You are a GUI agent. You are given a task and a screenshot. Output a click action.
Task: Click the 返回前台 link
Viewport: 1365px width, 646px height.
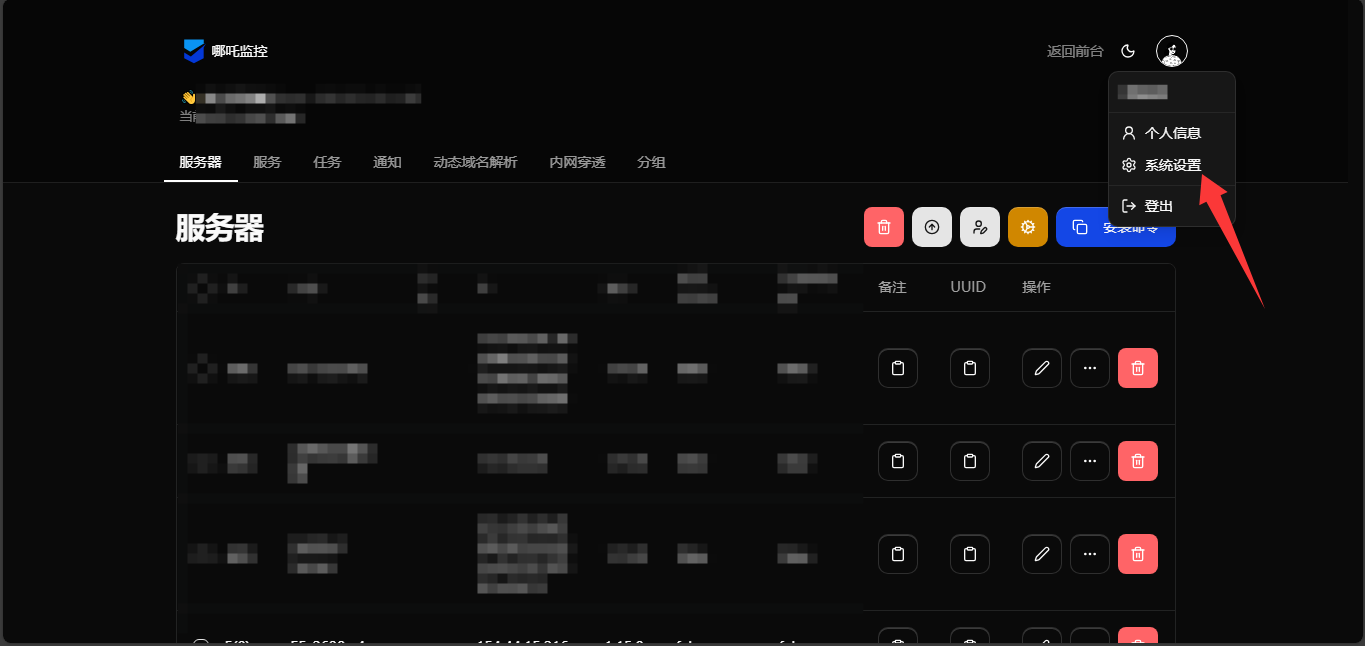(1074, 50)
